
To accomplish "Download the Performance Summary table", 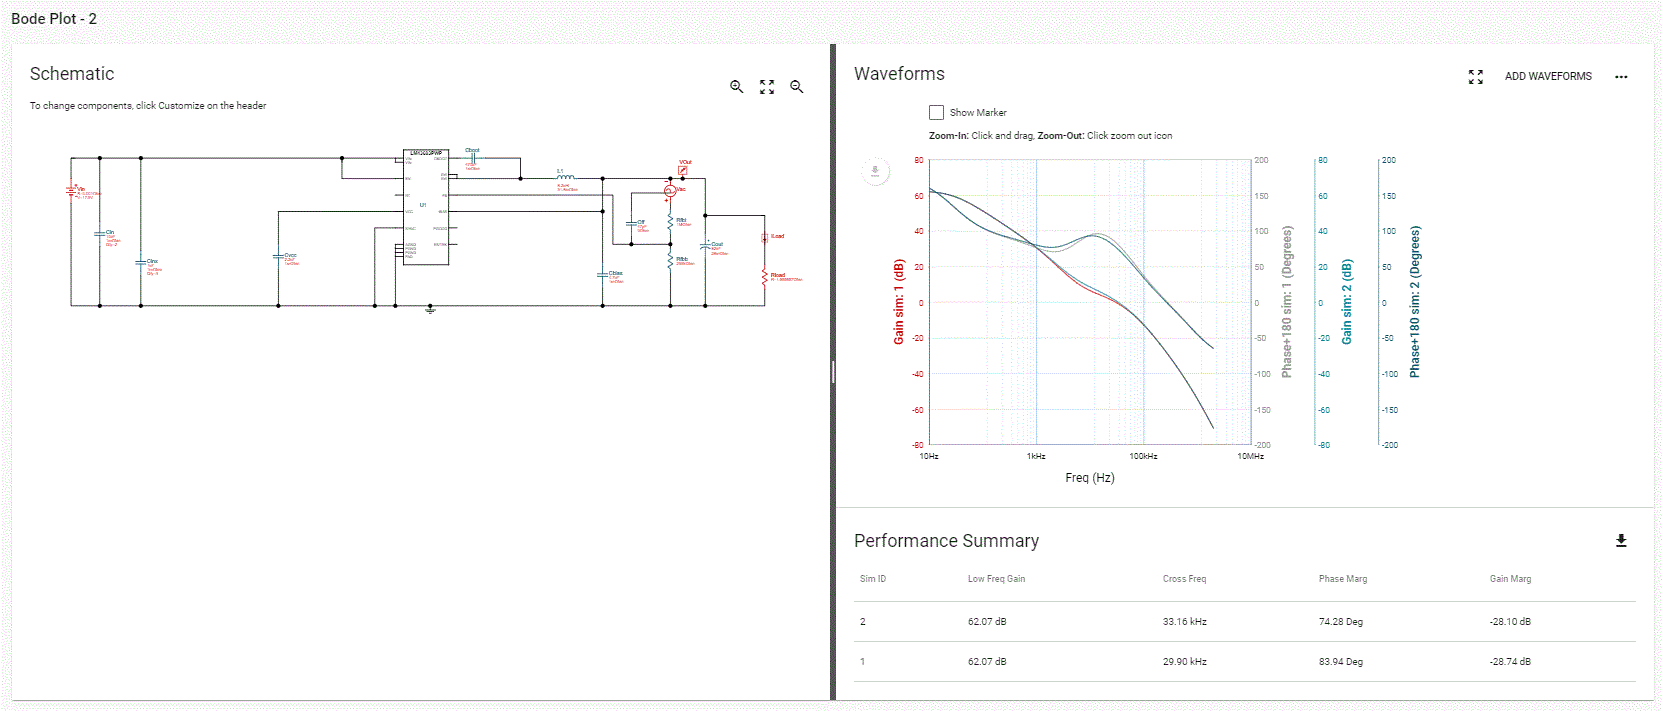I will coord(1621,541).
